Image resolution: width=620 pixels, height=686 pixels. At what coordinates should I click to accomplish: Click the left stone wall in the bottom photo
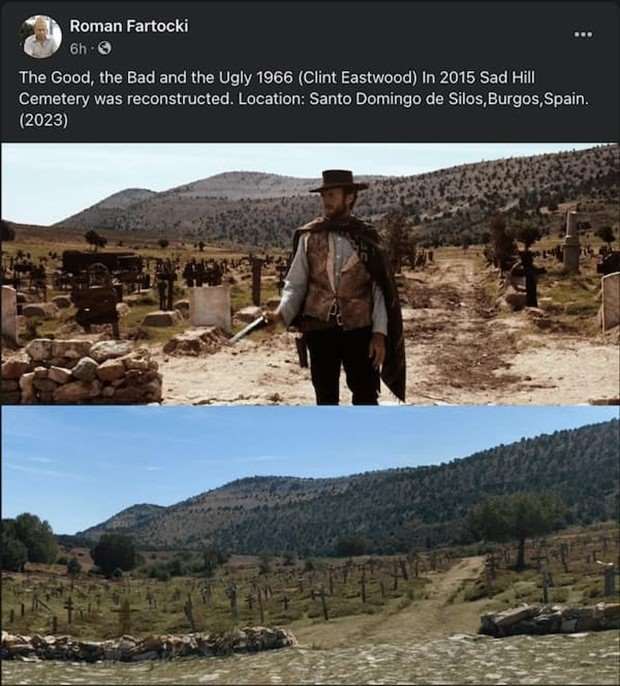[x=148, y=644]
